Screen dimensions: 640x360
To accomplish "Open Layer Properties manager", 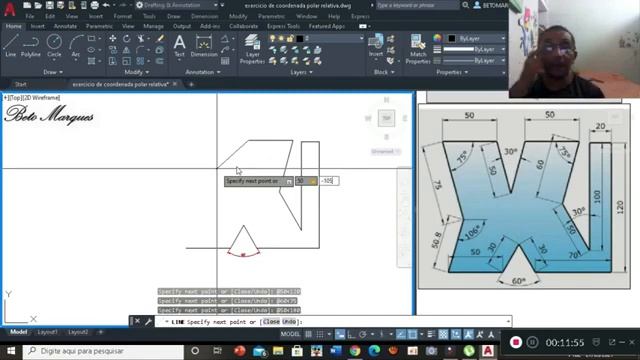I will [252, 49].
